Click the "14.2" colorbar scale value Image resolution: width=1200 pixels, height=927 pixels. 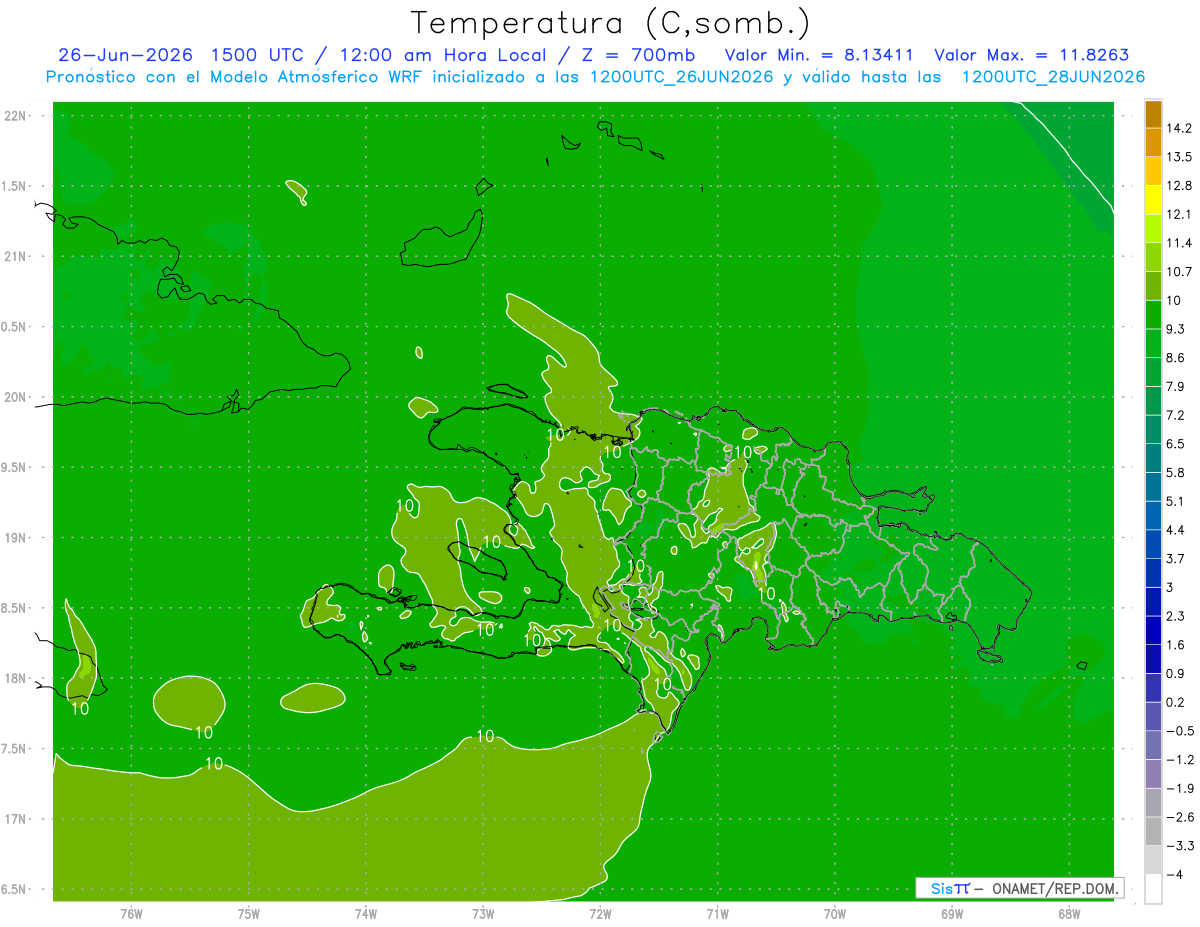[1178, 128]
